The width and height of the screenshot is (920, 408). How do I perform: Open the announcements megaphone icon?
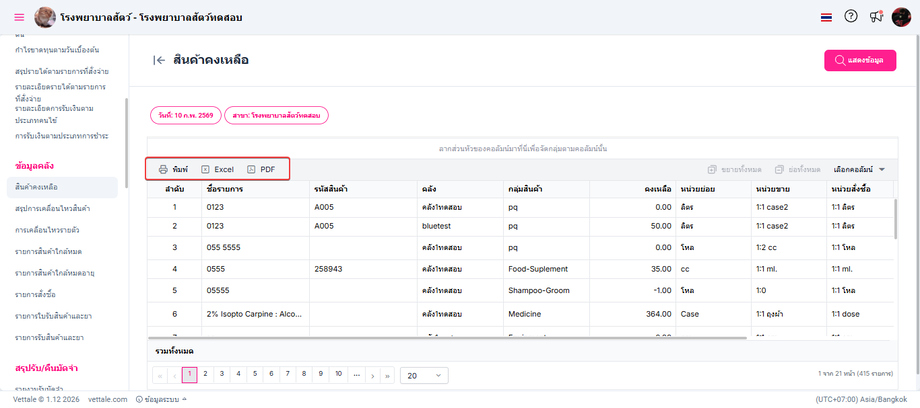click(x=877, y=17)
